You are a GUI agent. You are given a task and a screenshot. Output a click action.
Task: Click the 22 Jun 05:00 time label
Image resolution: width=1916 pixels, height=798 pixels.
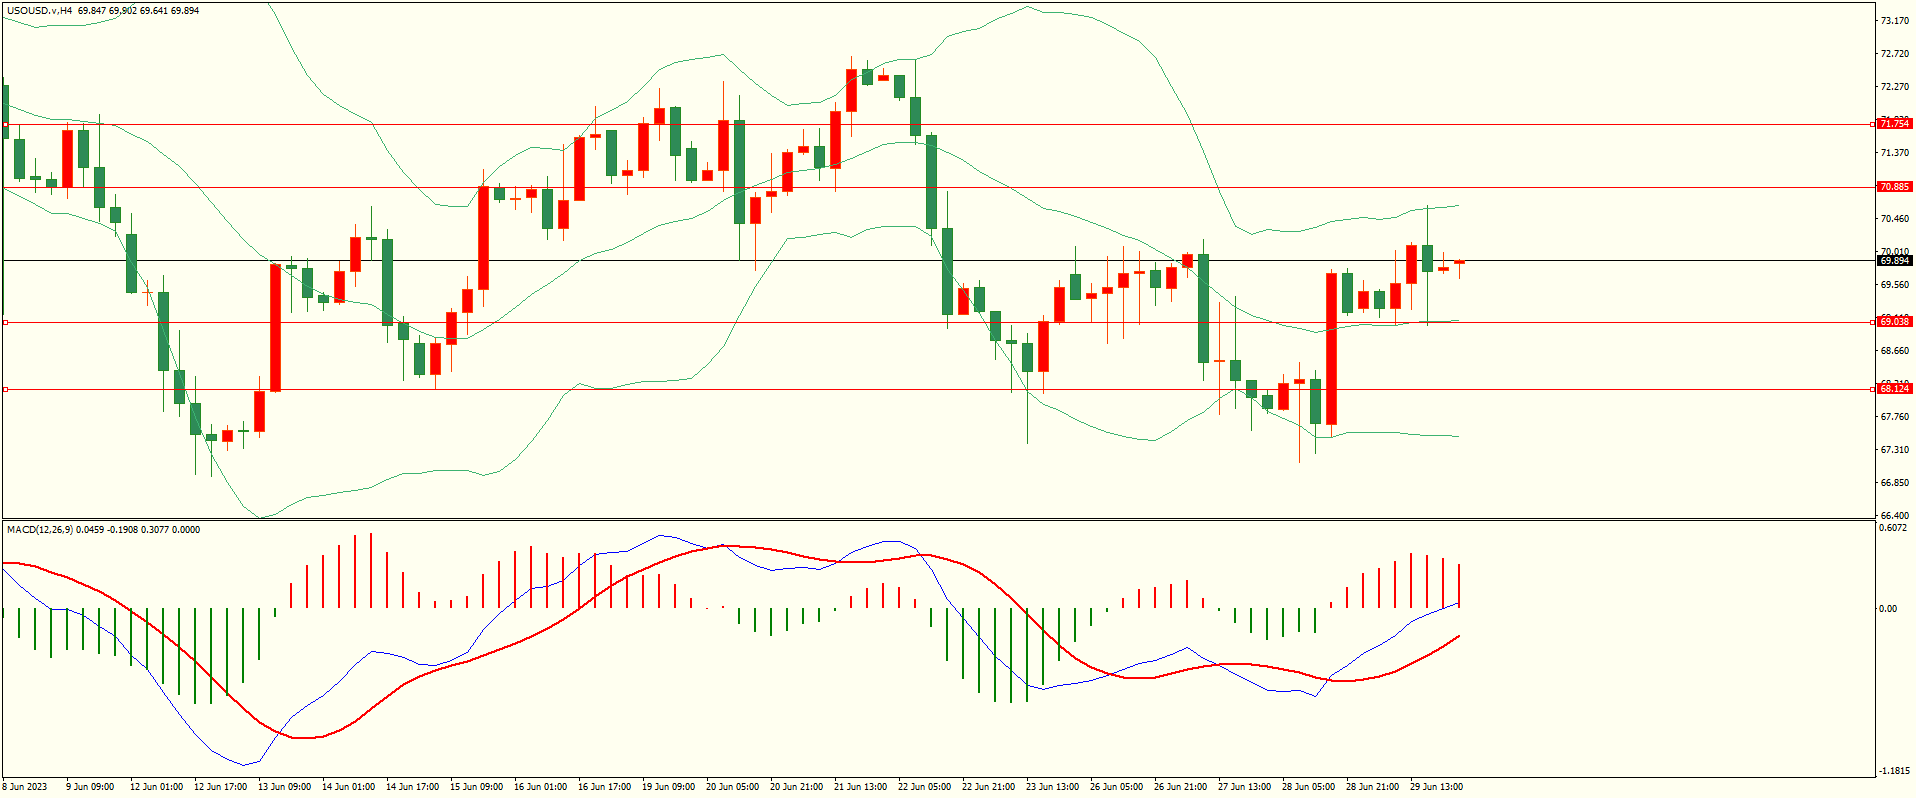[x=924, y=787]
